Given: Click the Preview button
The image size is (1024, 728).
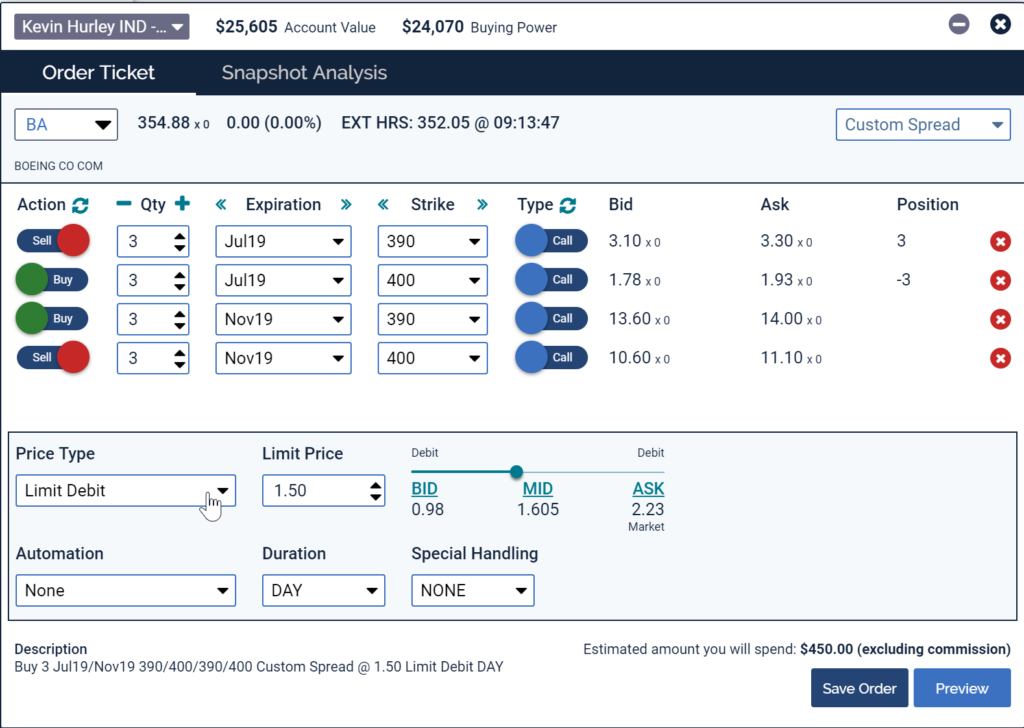Looking at the screenshot, I should (x=962, y=688).
